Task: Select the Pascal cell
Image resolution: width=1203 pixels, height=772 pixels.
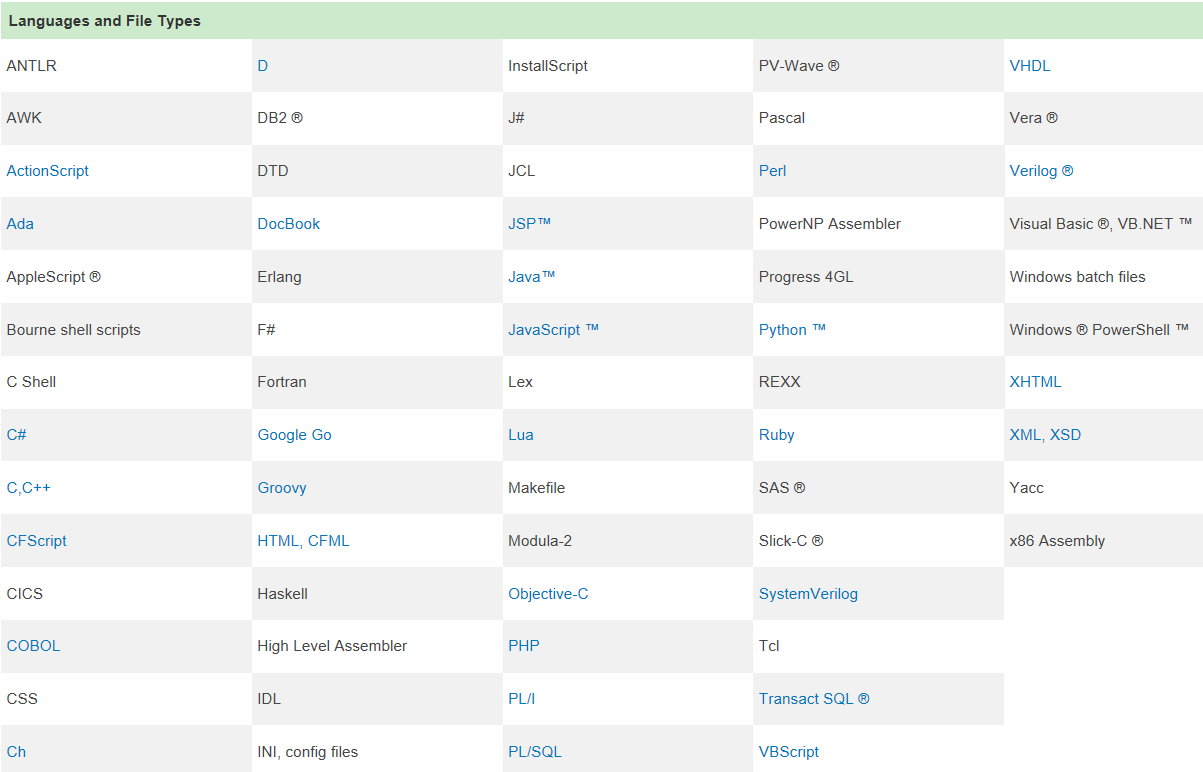Action: [879, 118]
